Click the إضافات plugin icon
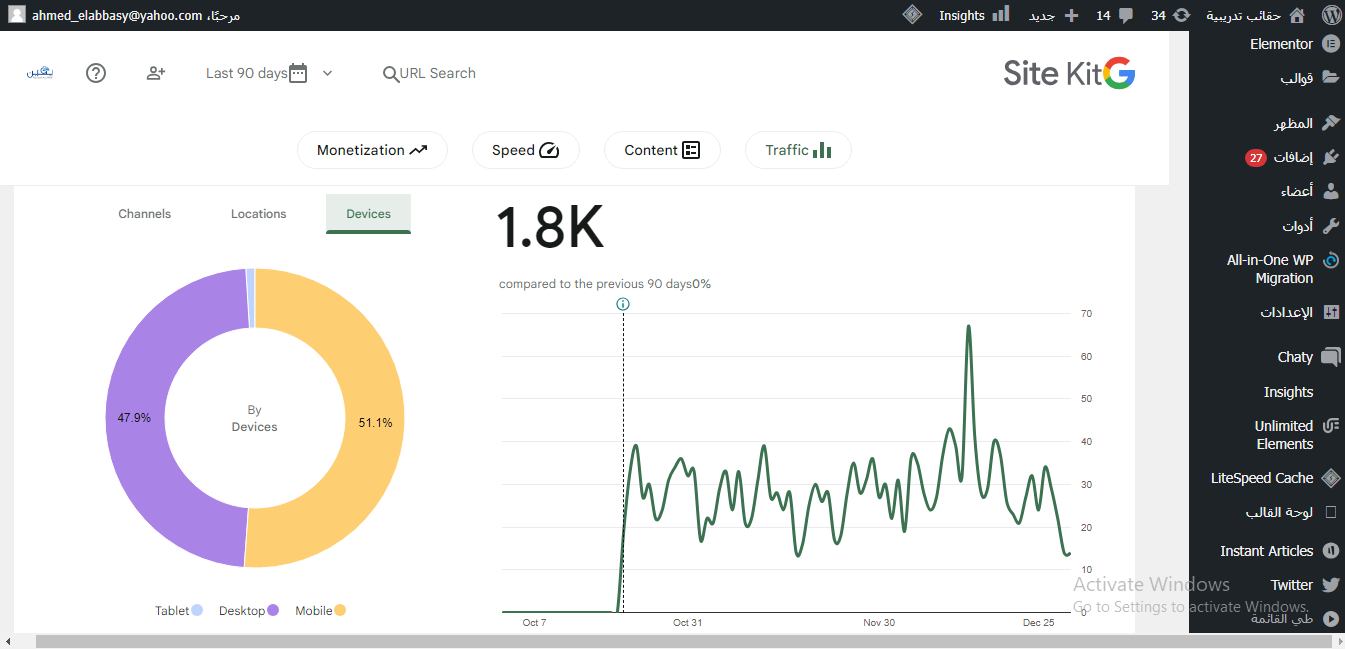Image resolution: width=1345 pixels, height=649 pixels. 1331,157
